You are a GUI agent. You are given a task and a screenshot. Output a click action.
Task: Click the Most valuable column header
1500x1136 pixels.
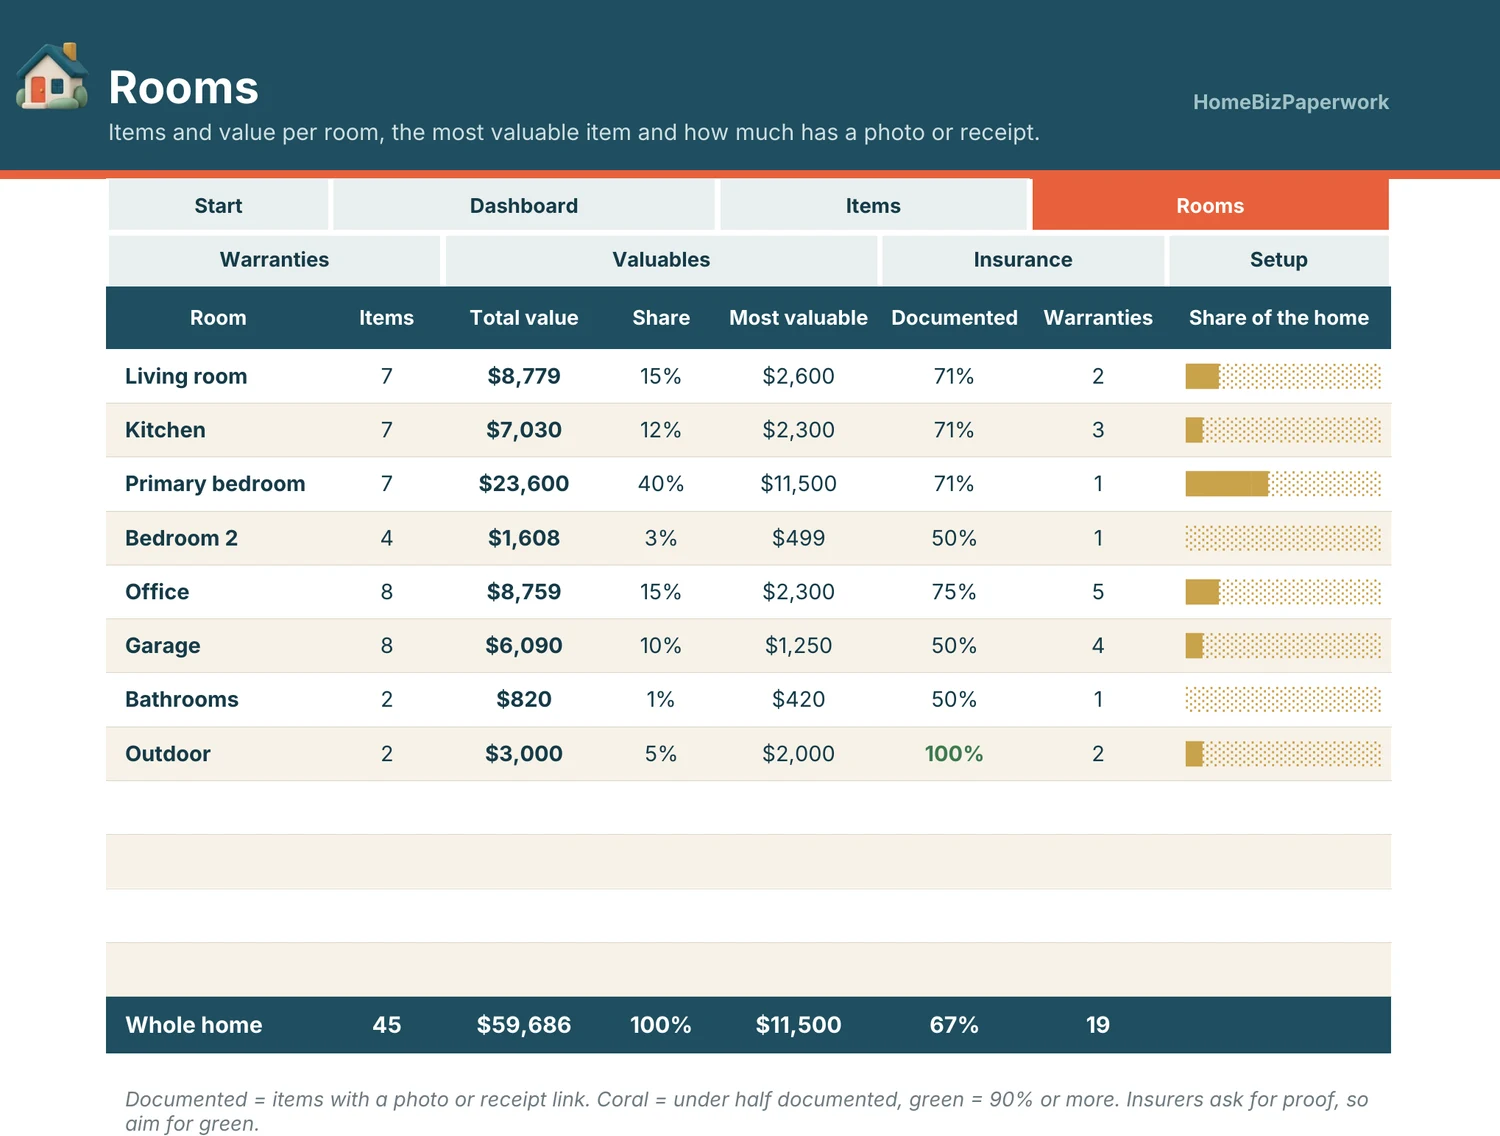pos(798,318)
